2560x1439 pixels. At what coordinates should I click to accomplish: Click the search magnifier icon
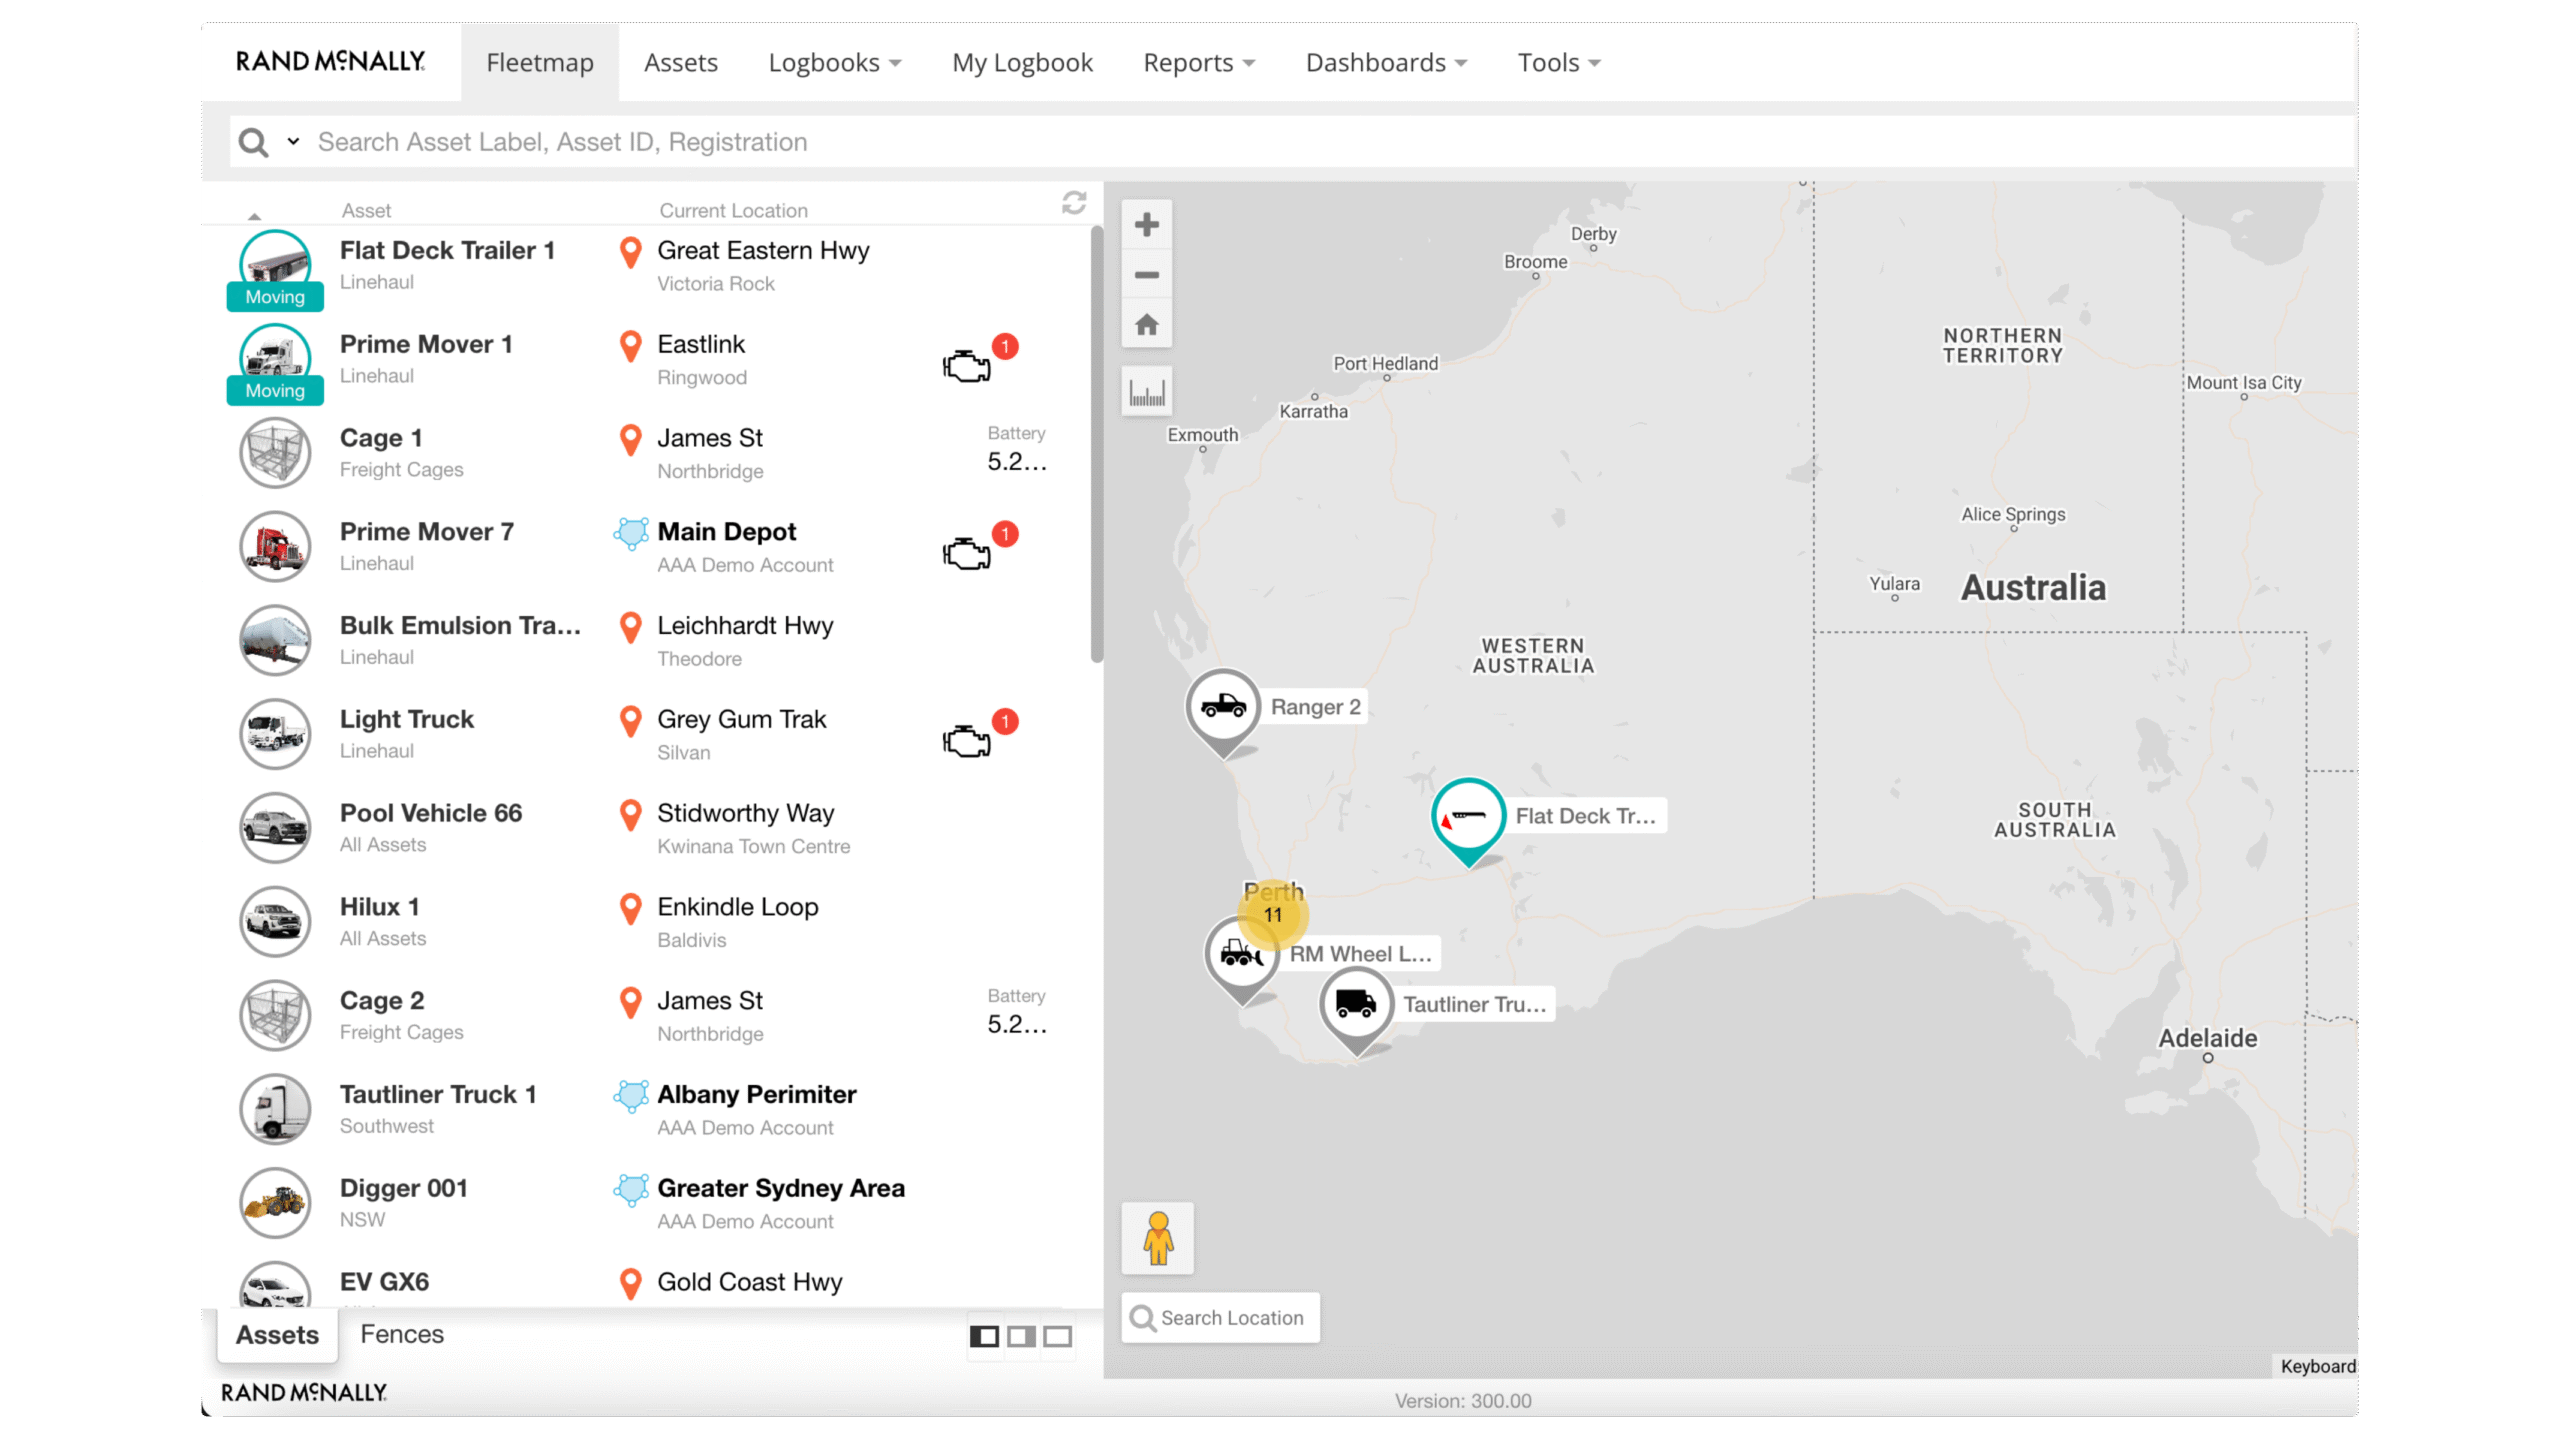pos(253,142)
